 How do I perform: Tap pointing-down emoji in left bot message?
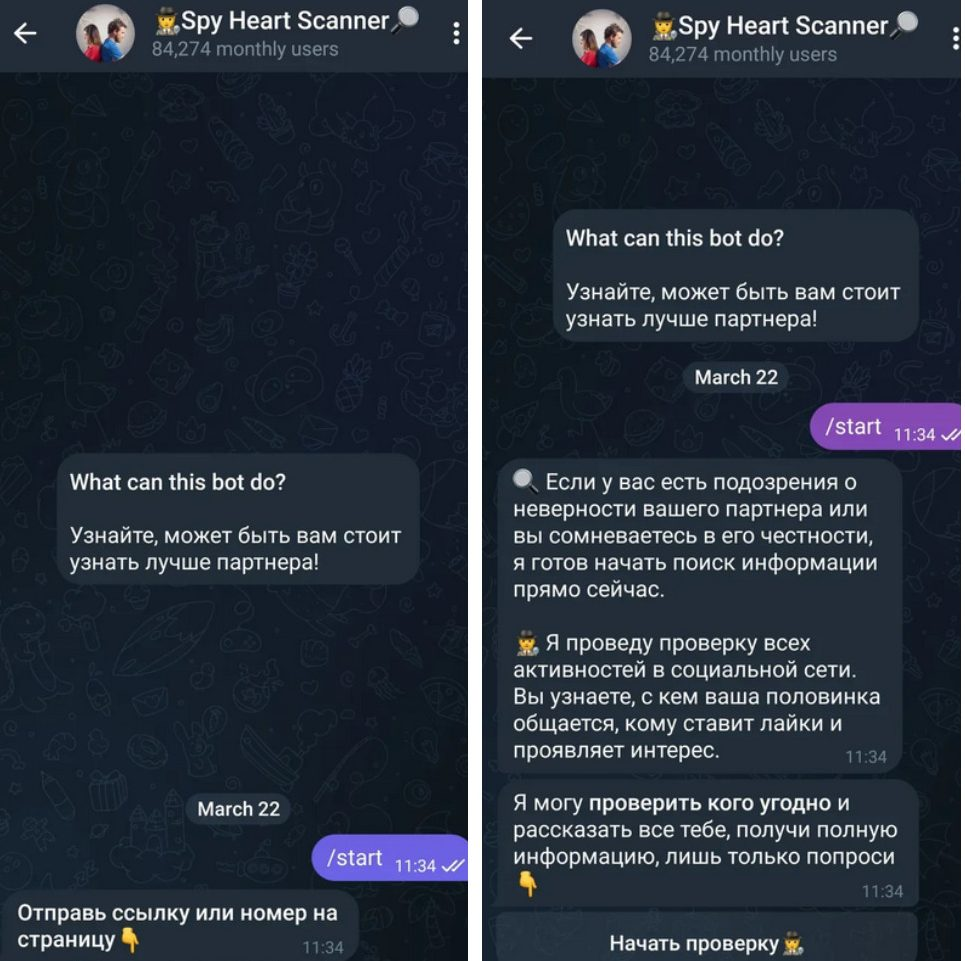pos(129,940)
